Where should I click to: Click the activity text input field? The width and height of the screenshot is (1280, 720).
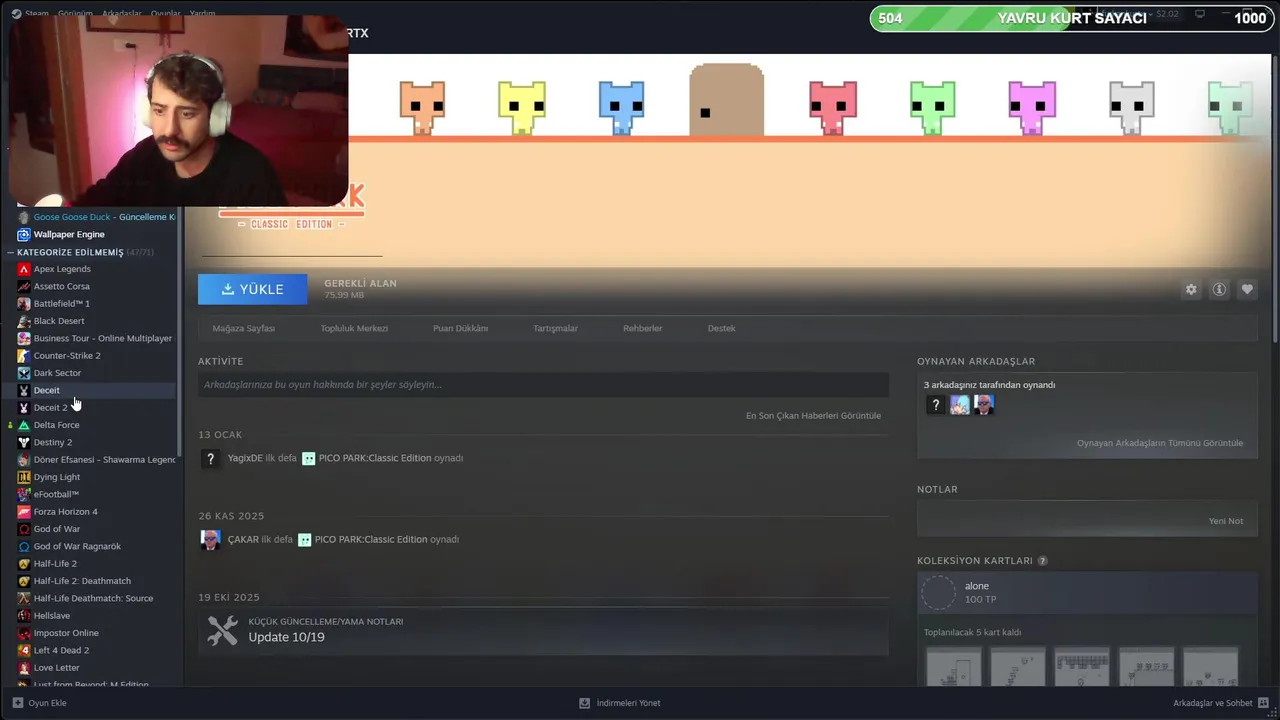543,385
